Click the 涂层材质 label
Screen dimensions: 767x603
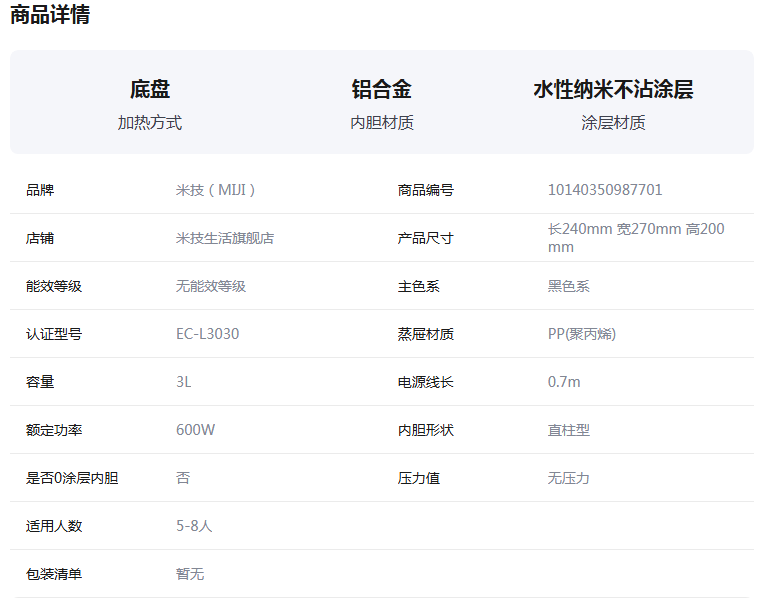(x=613, y=122)
